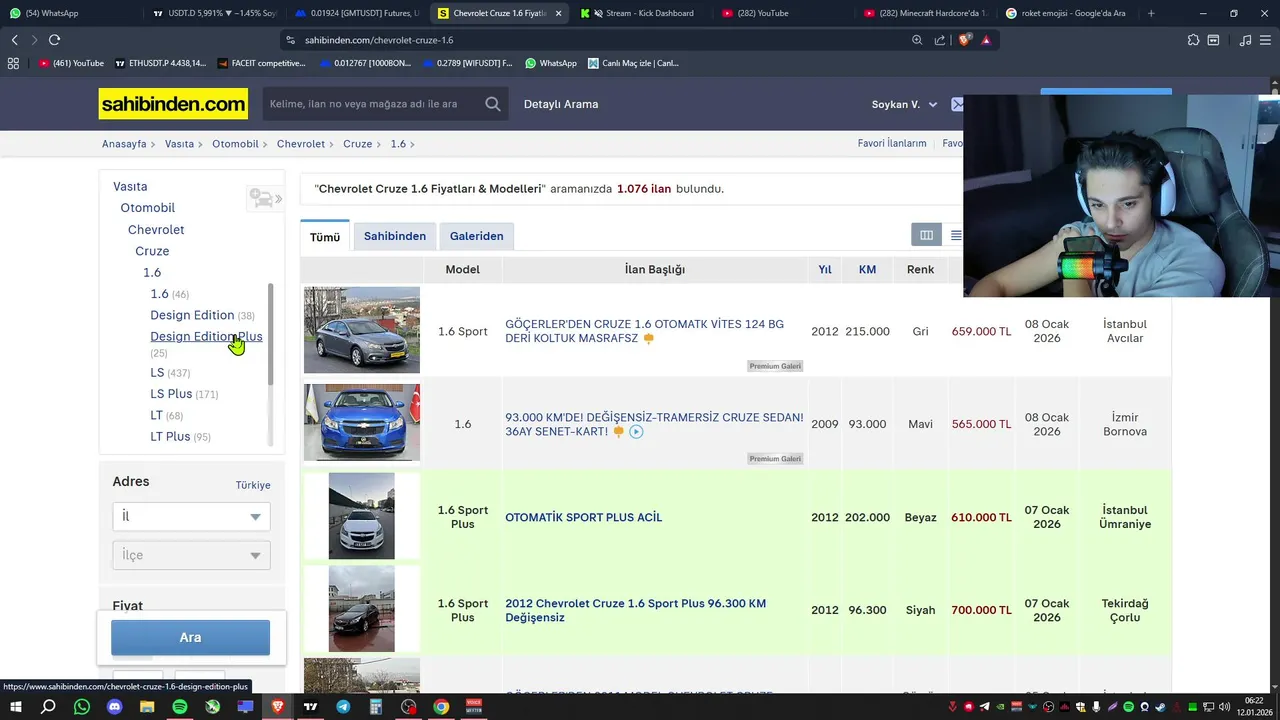Switch to the grid view icon above the listings

point(926,235)
